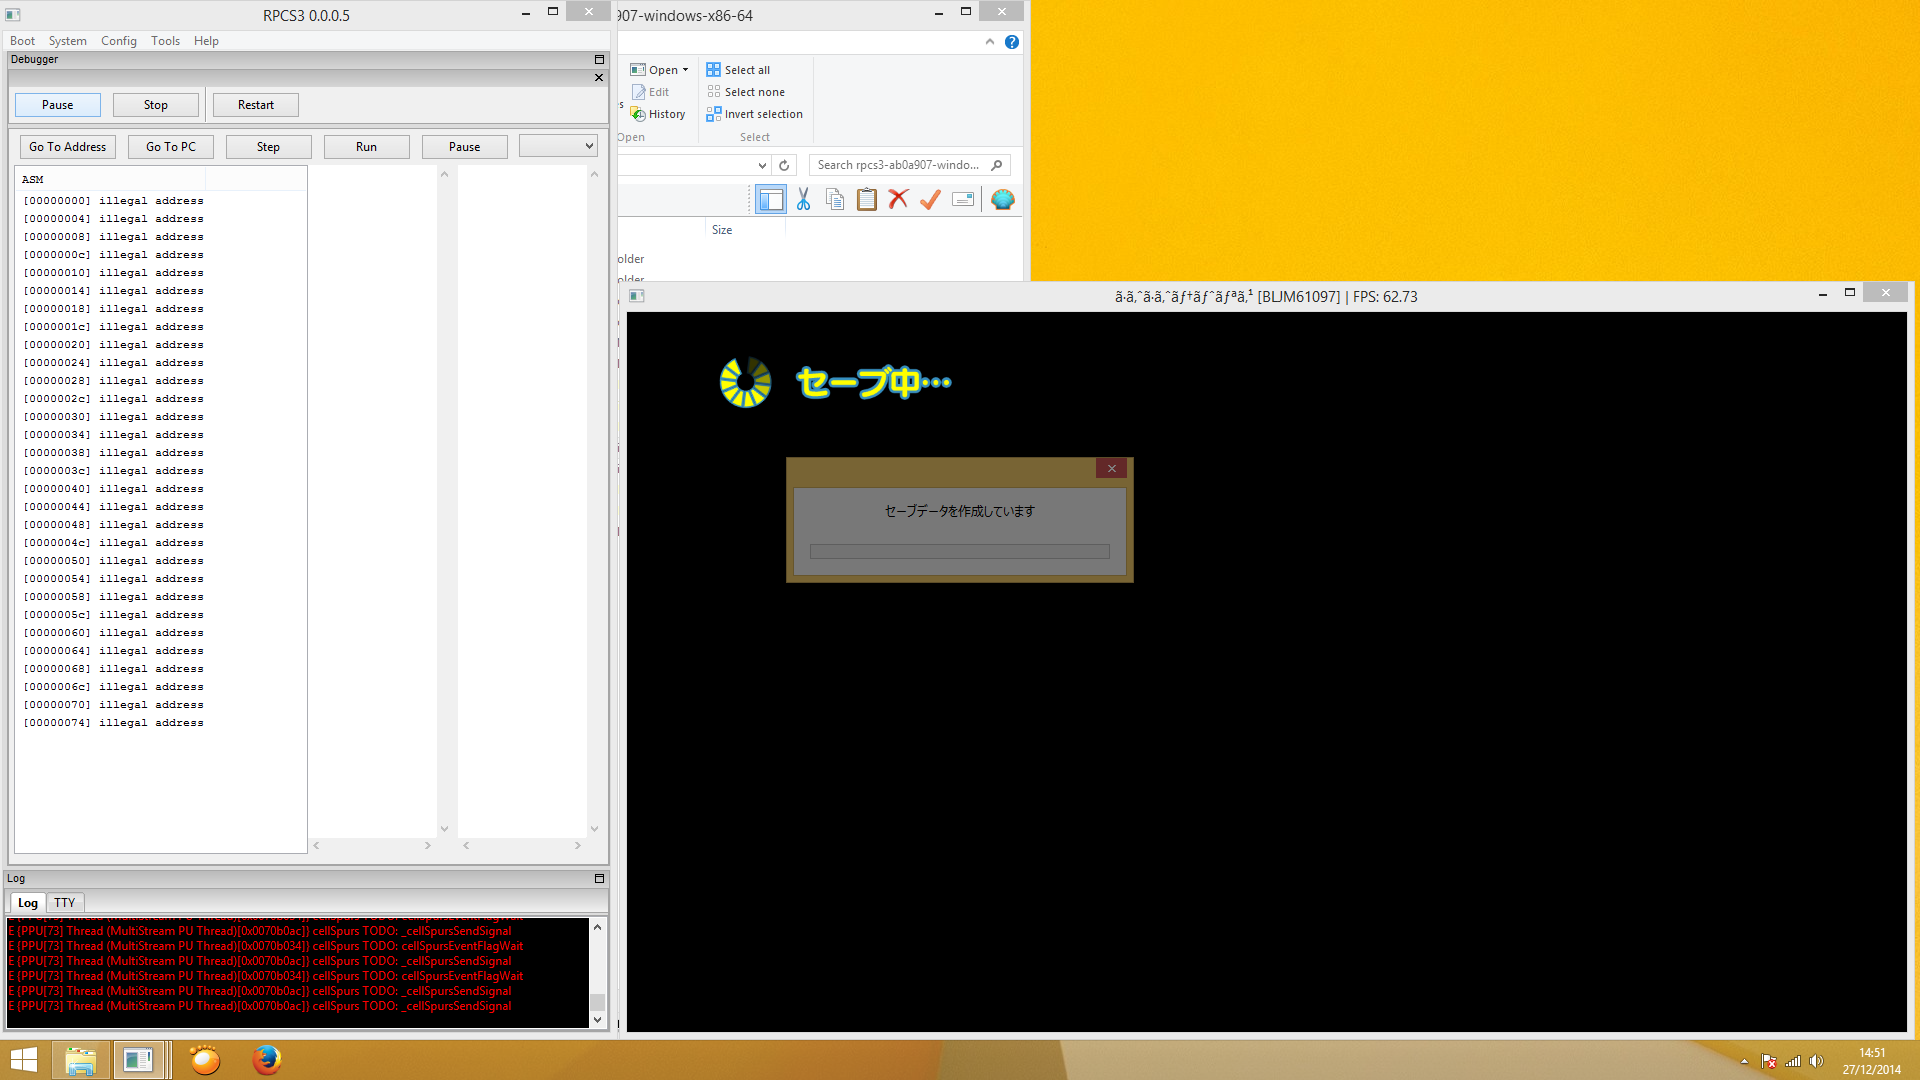Switch to the TTY log tab
Screen dimensions: 1920x1080
coord(65,902)
